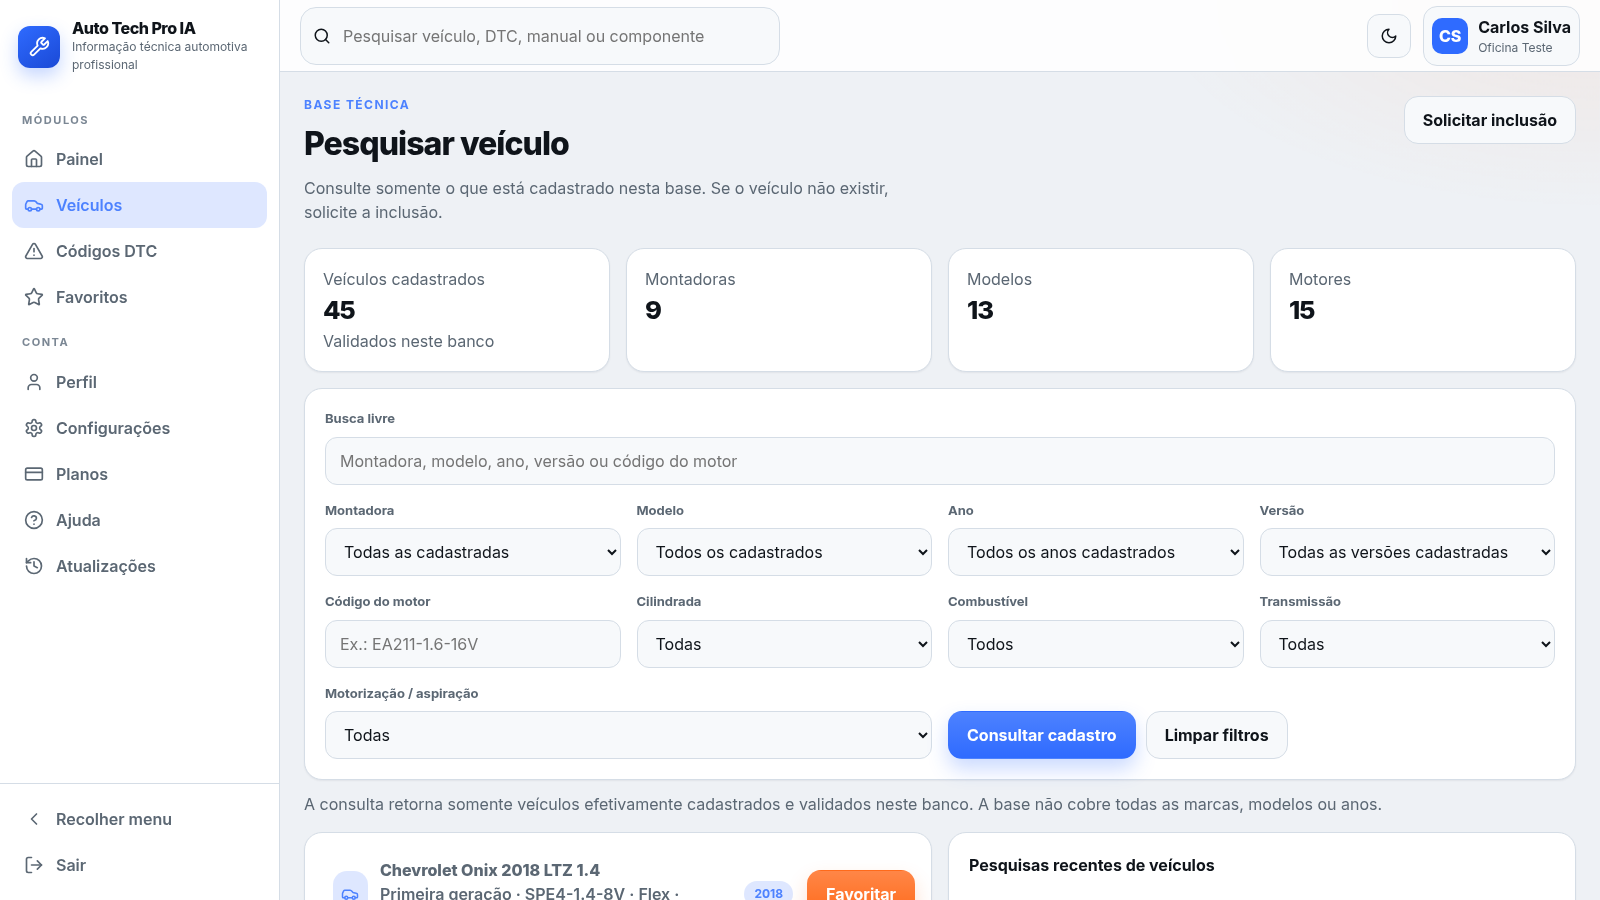Click the Configurações gear icon
Screen dimensions: 1600x900
[x=34, y=428]
